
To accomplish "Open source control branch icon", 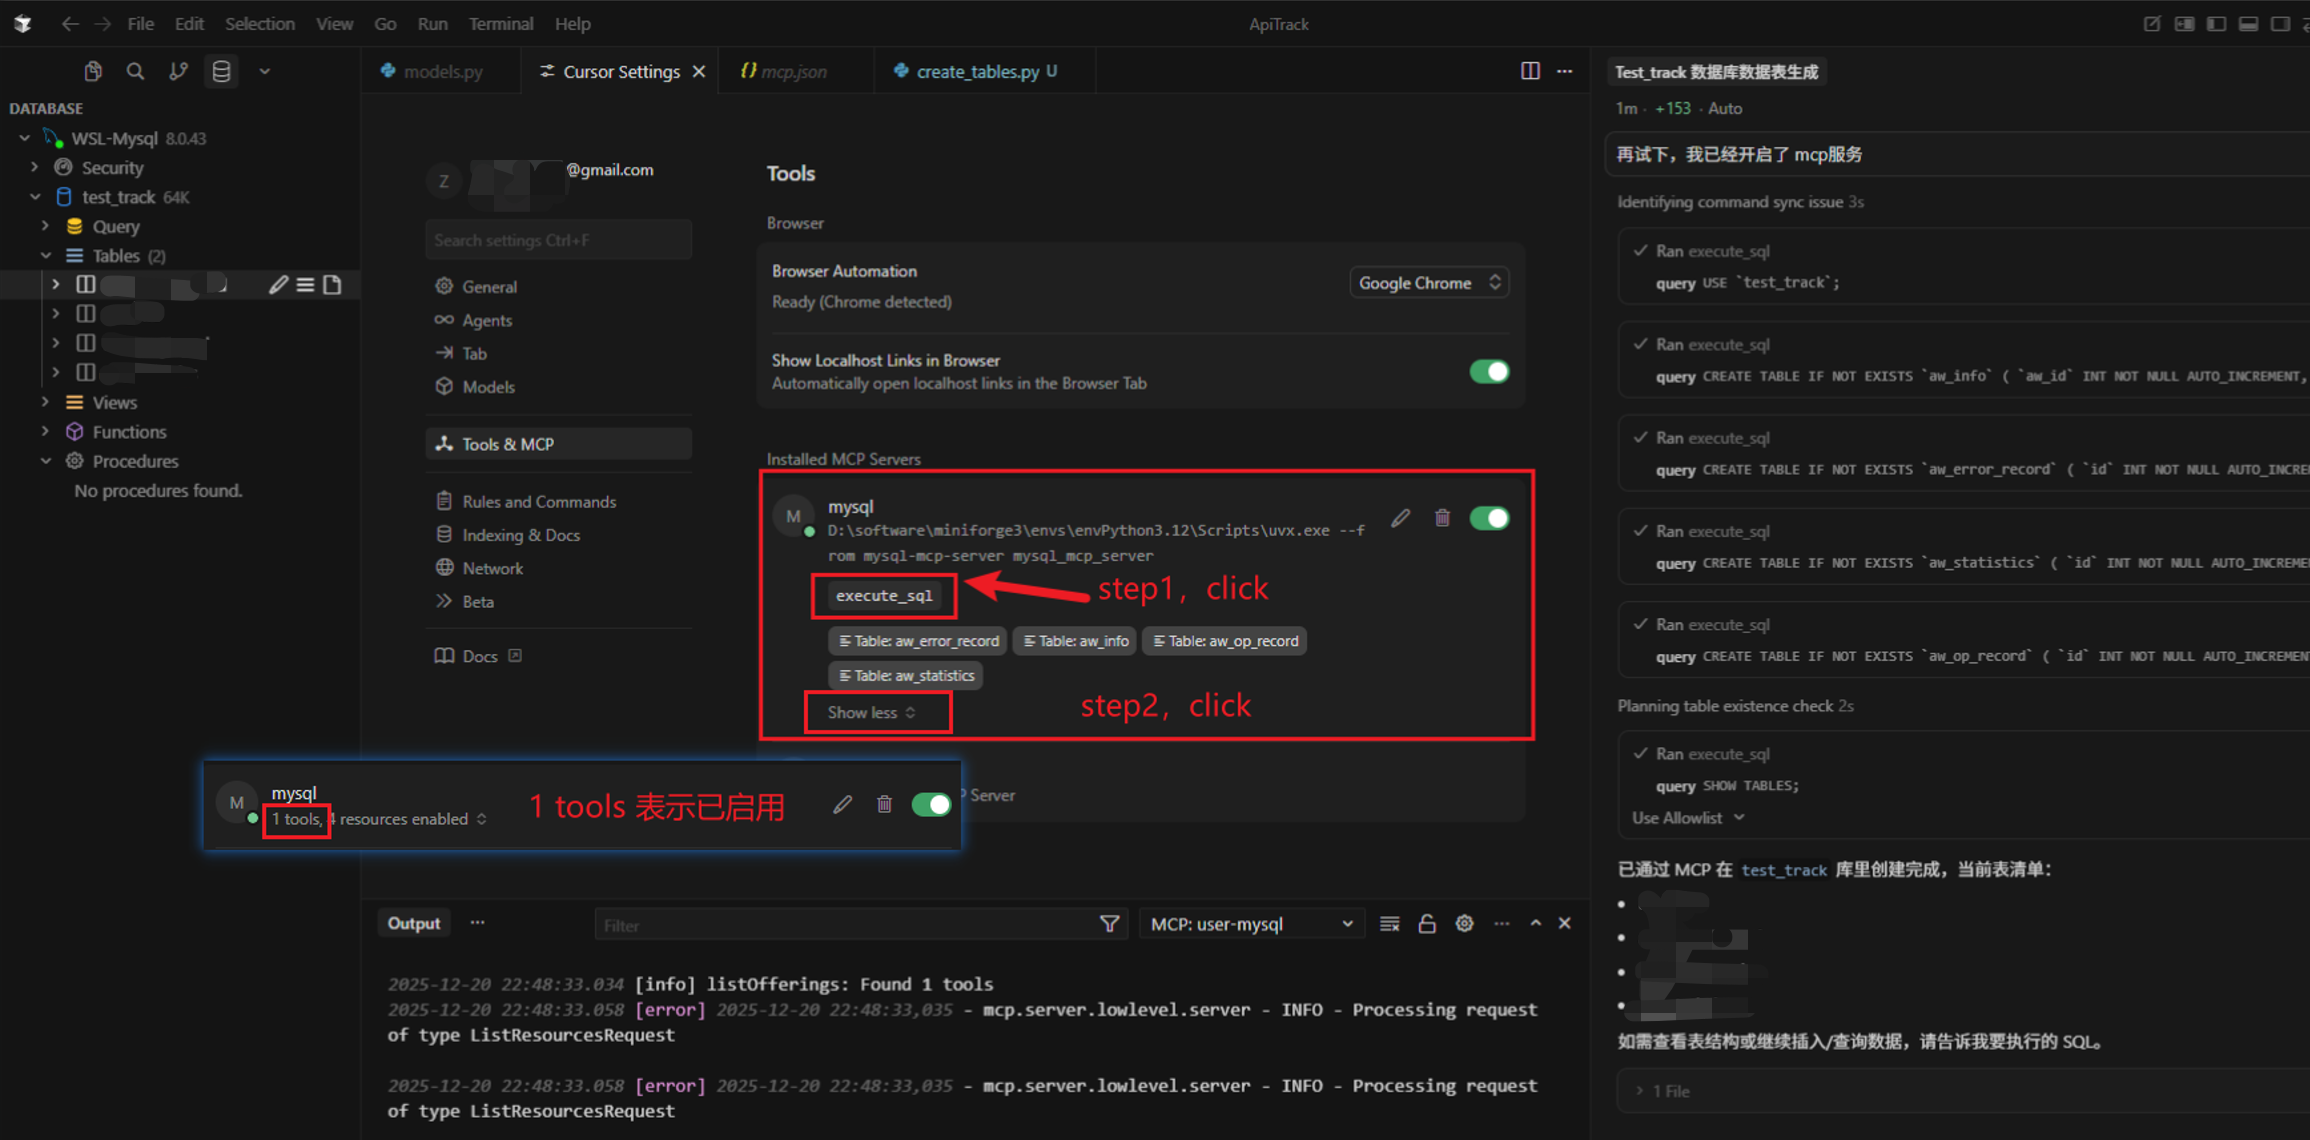I will tap(178, 71).
